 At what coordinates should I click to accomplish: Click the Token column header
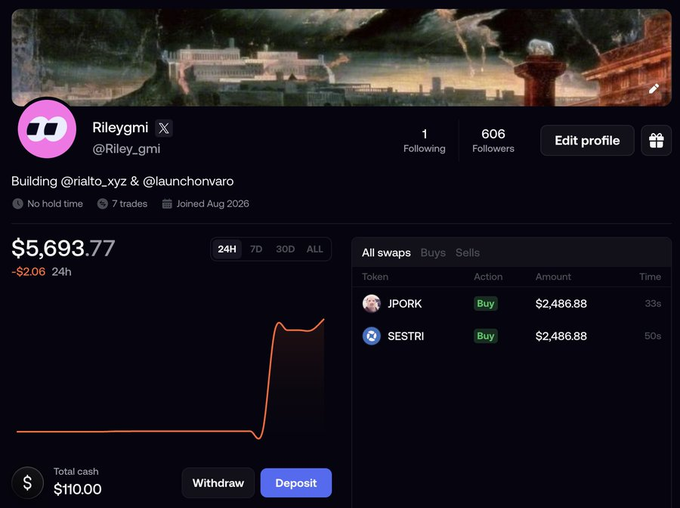(x=375, y=277)
